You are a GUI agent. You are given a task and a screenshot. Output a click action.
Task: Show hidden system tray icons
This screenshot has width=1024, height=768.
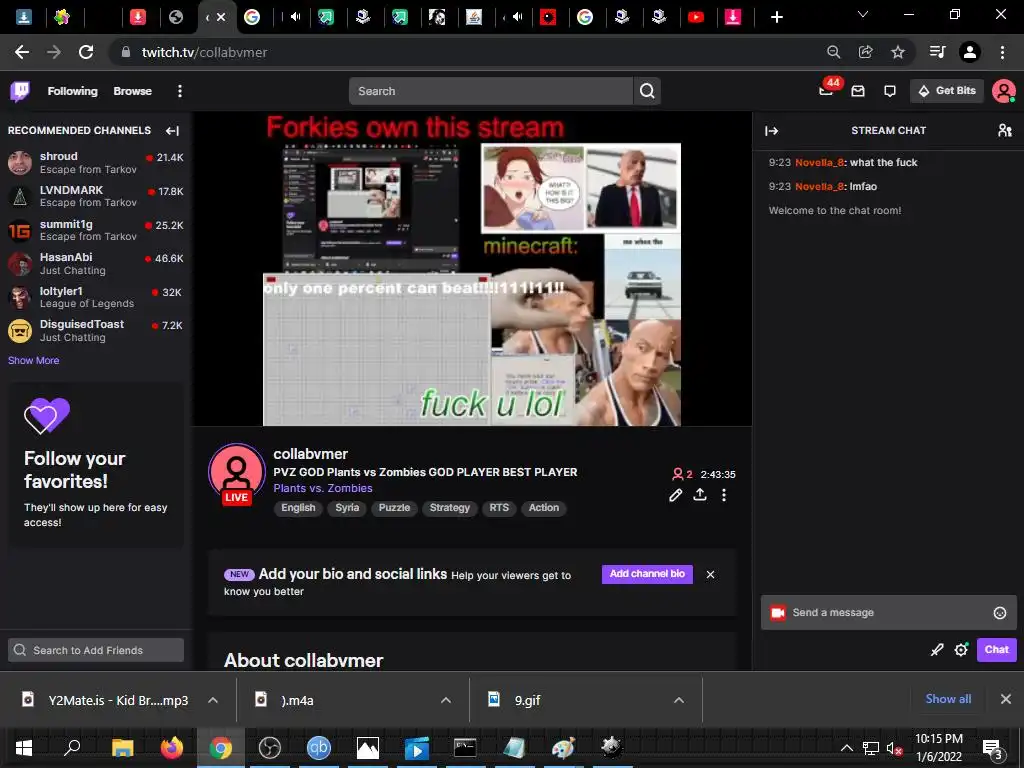pos(846,748)
